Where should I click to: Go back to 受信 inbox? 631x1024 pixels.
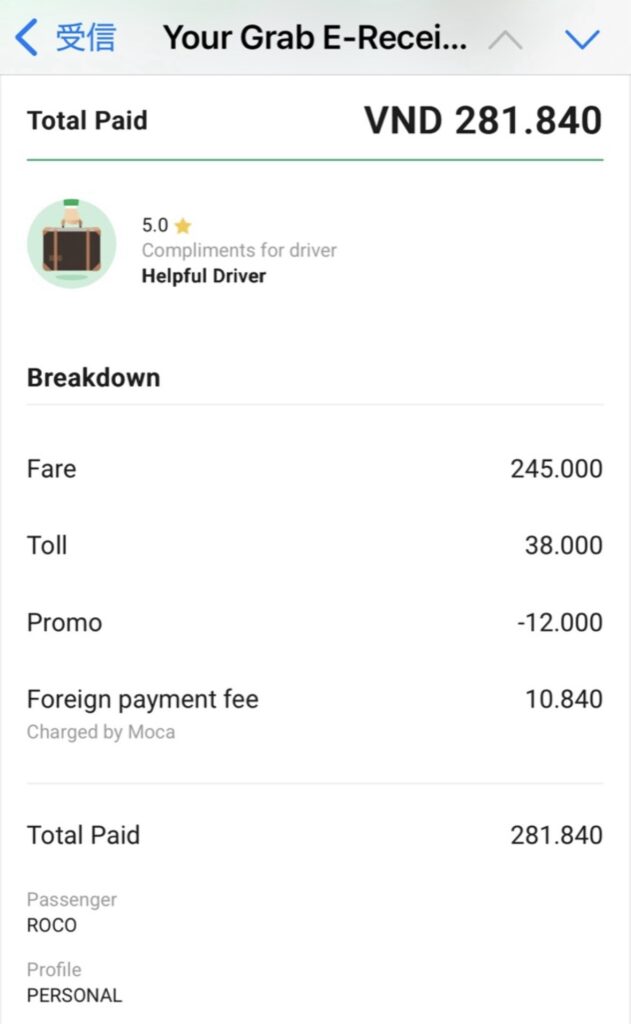click(85, 39)
